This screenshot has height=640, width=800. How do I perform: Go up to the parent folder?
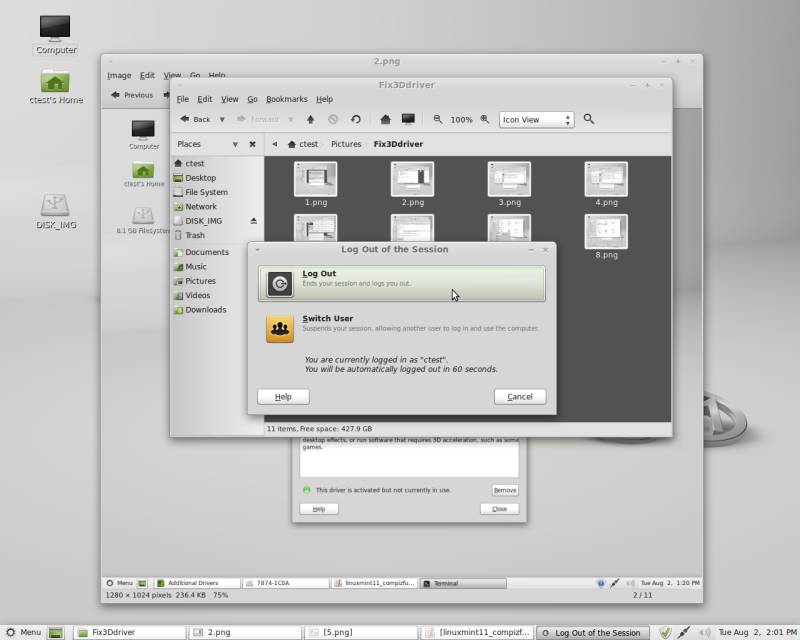click(310, 119)
